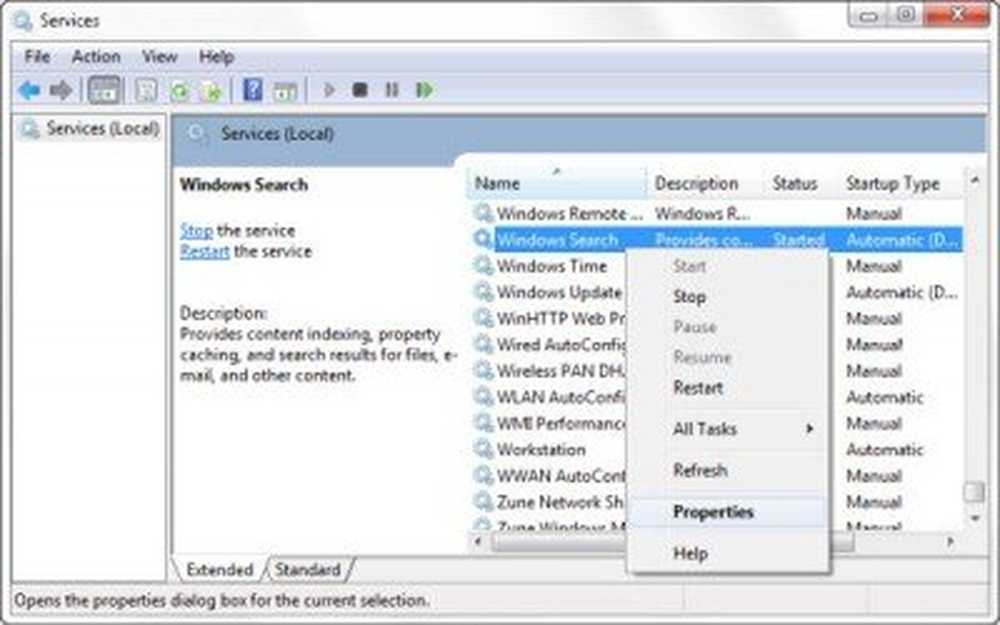The width and height of the screenshot is (1000, 625).
Task: Select the Windows Remote service row name
Action: tap(570, 213)
